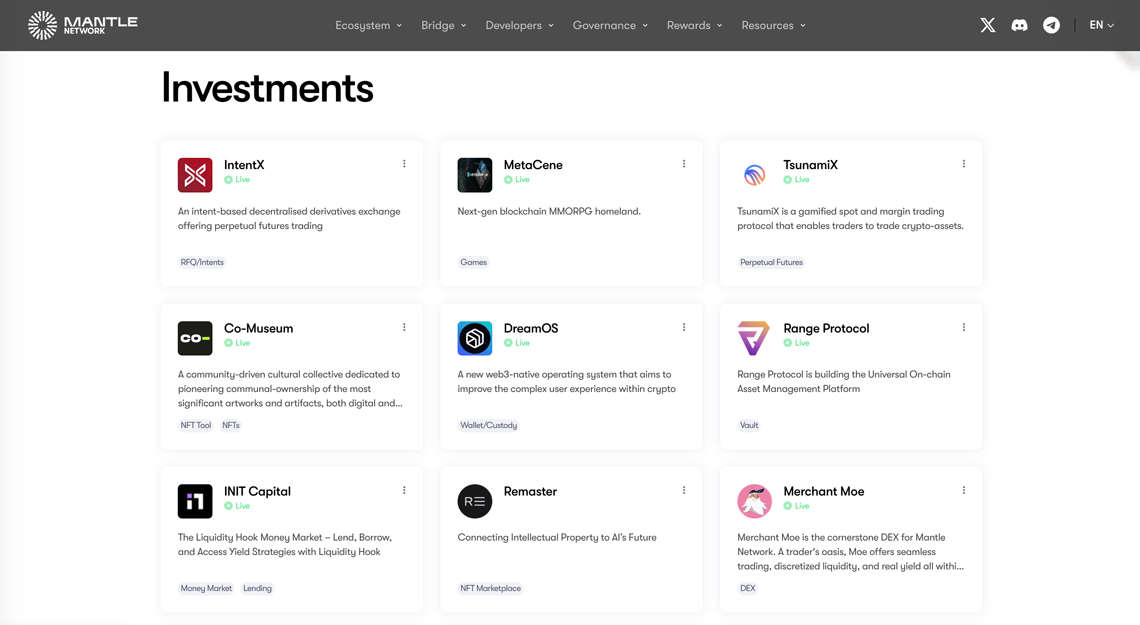Expand the Resources nav menu
1140x625 pixels.
click(x=774, y=25)
